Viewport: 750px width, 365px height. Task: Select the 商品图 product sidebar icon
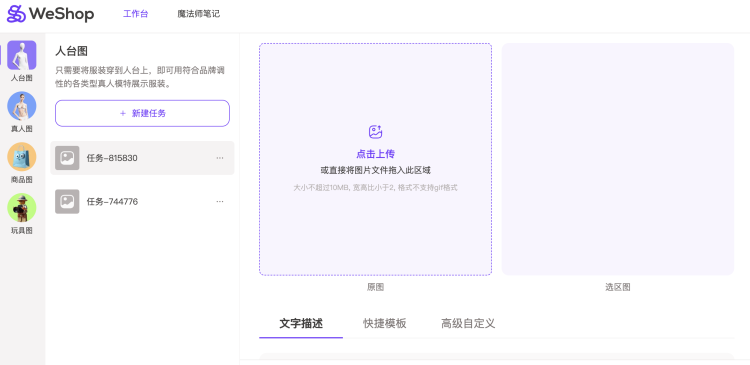pyautogui.click(x=22, y=157)
